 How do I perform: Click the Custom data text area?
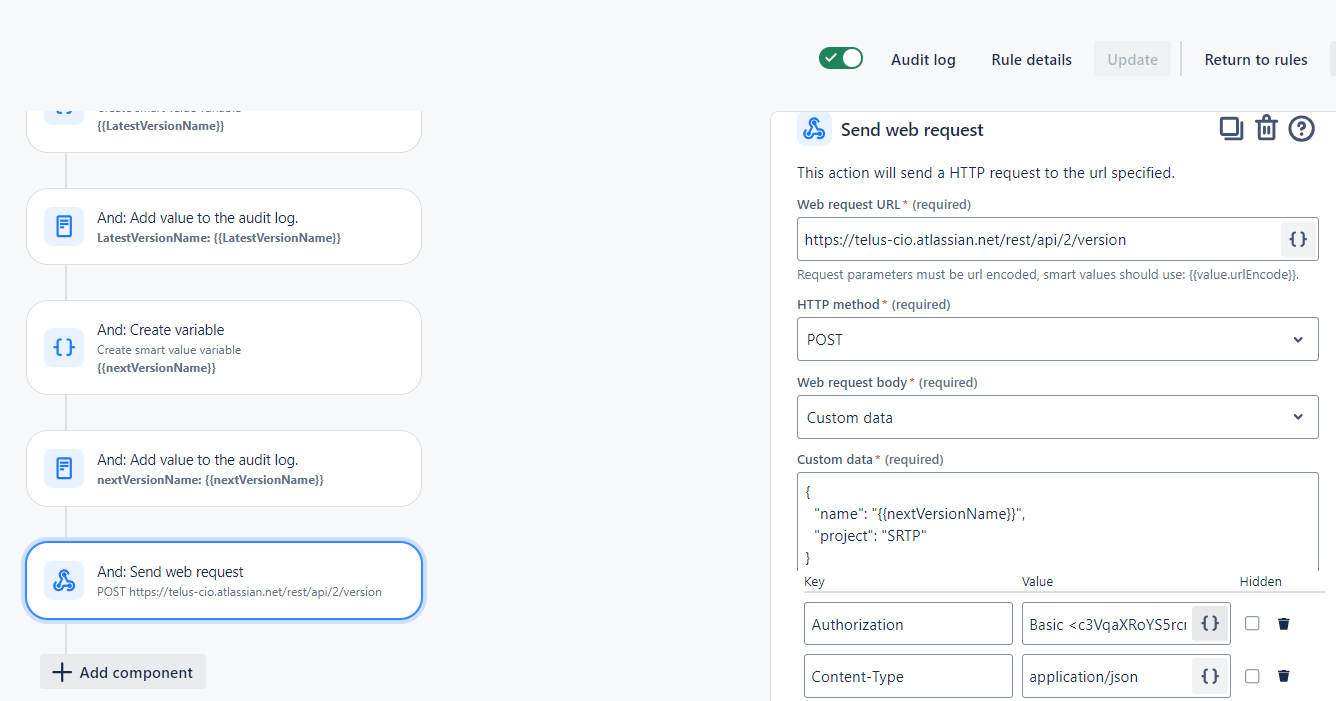click(x=1057, y=523)
